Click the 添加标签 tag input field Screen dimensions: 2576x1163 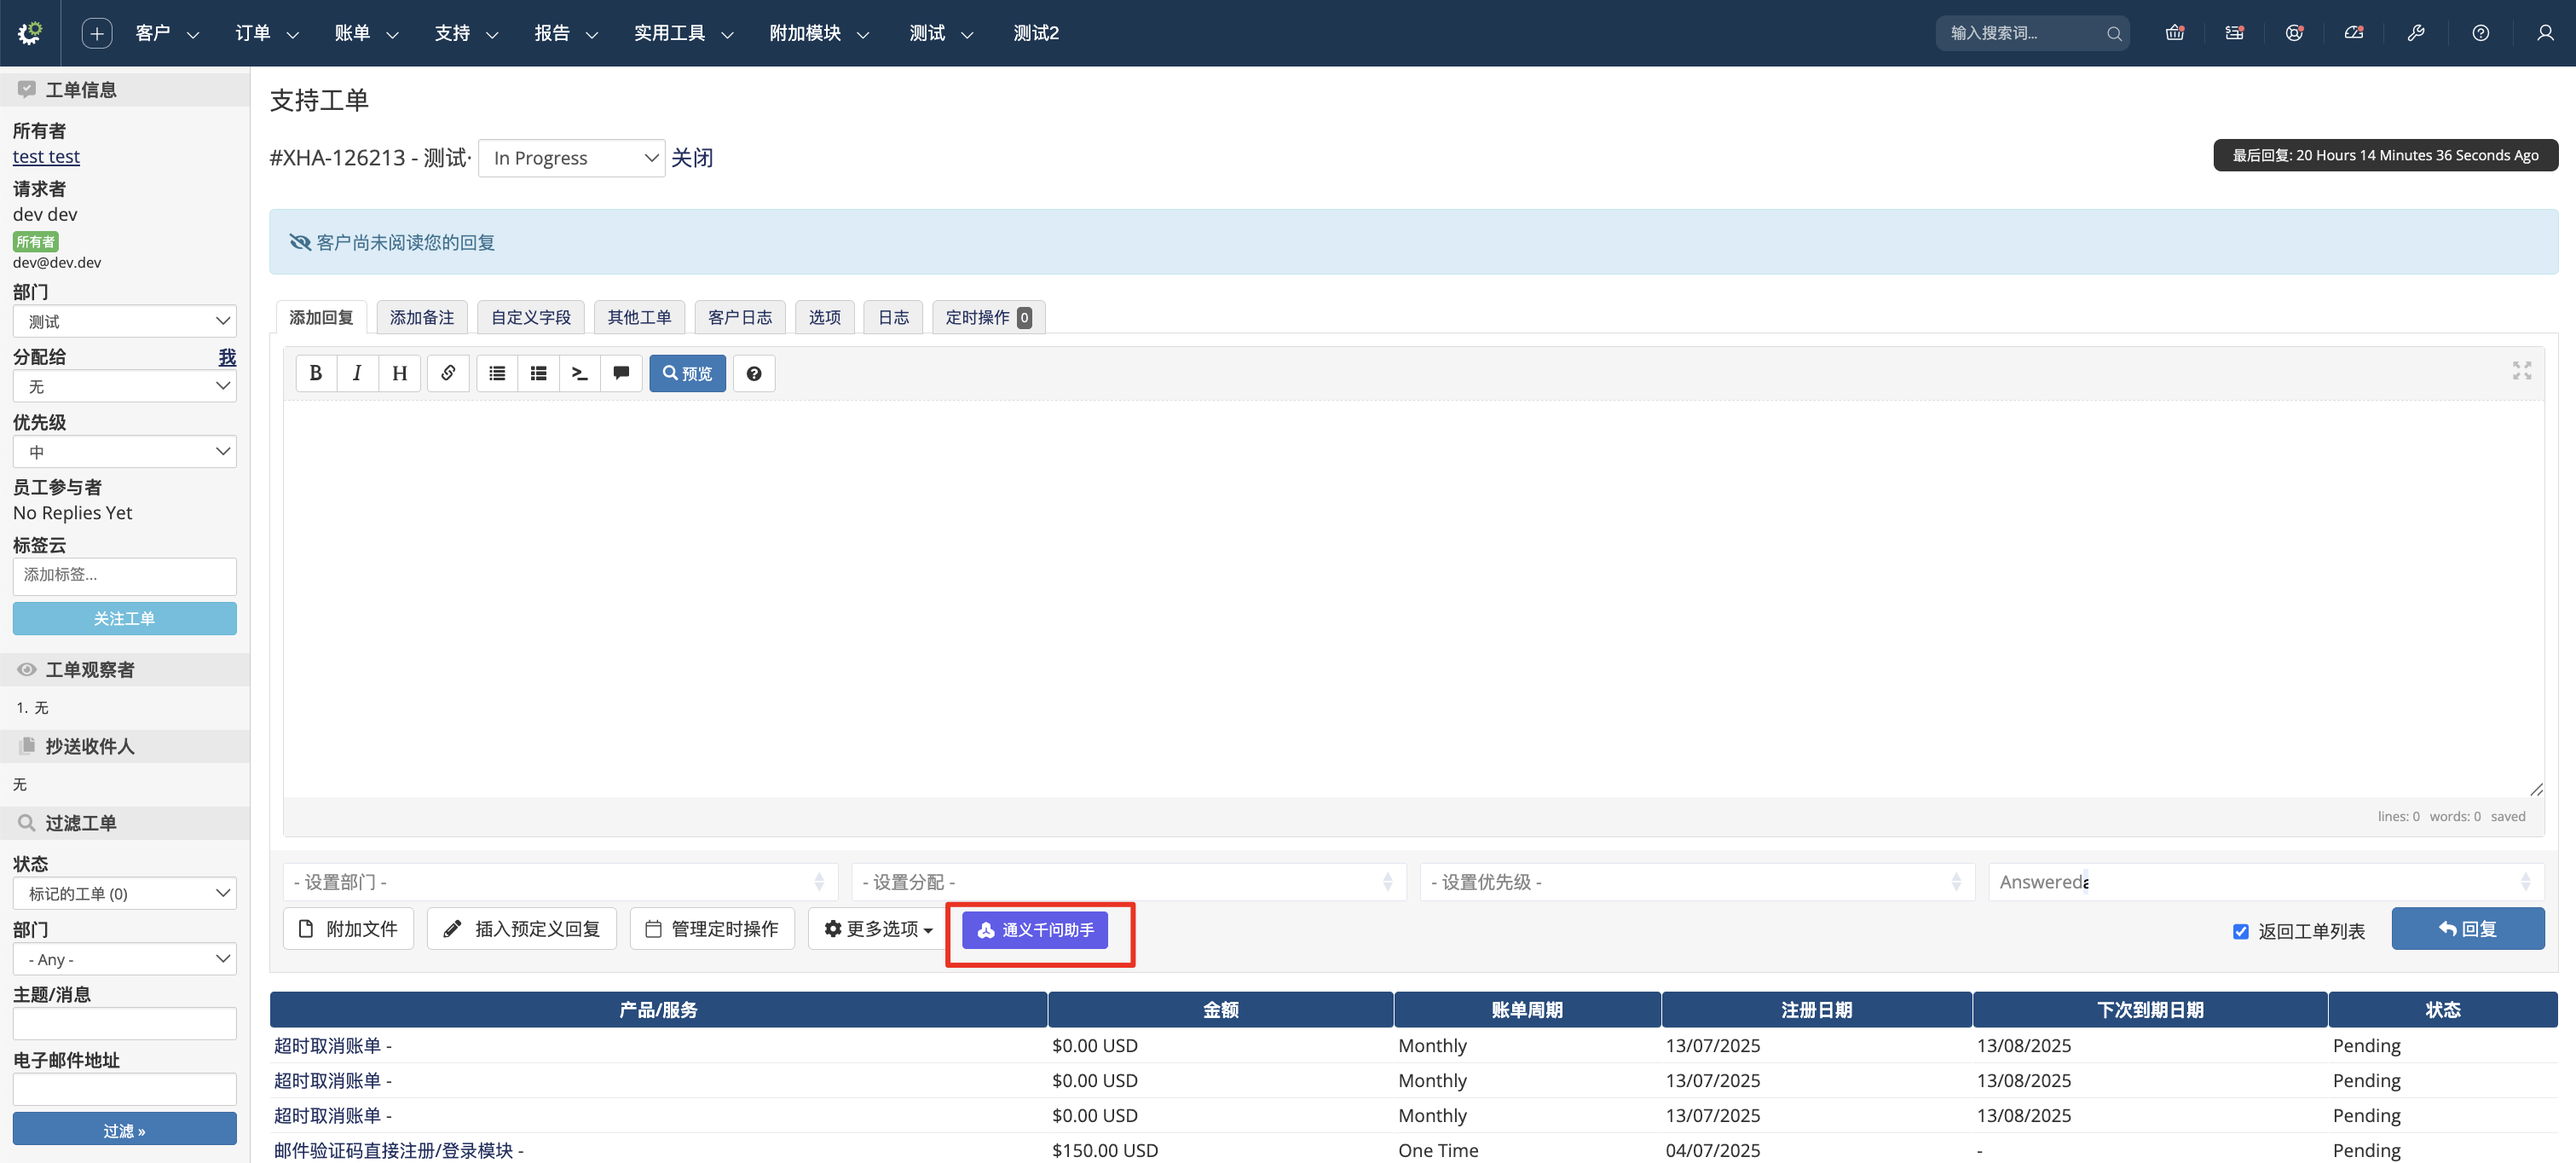point(124,575)
